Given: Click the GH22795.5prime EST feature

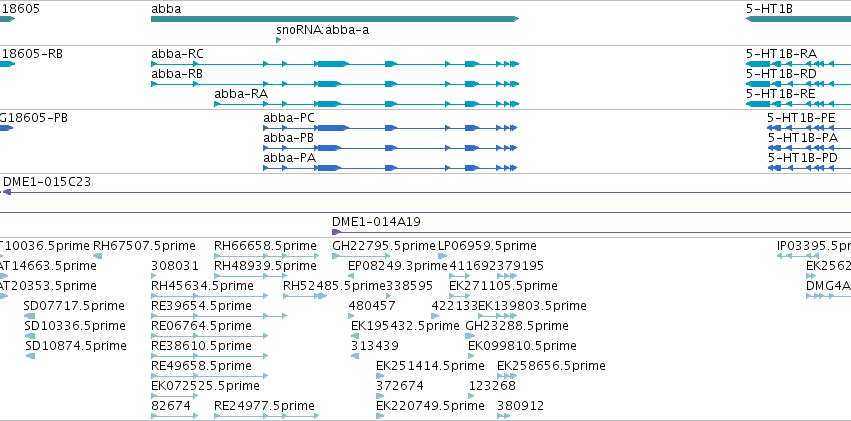Looking at the screenshot, I should click(361, 256).
